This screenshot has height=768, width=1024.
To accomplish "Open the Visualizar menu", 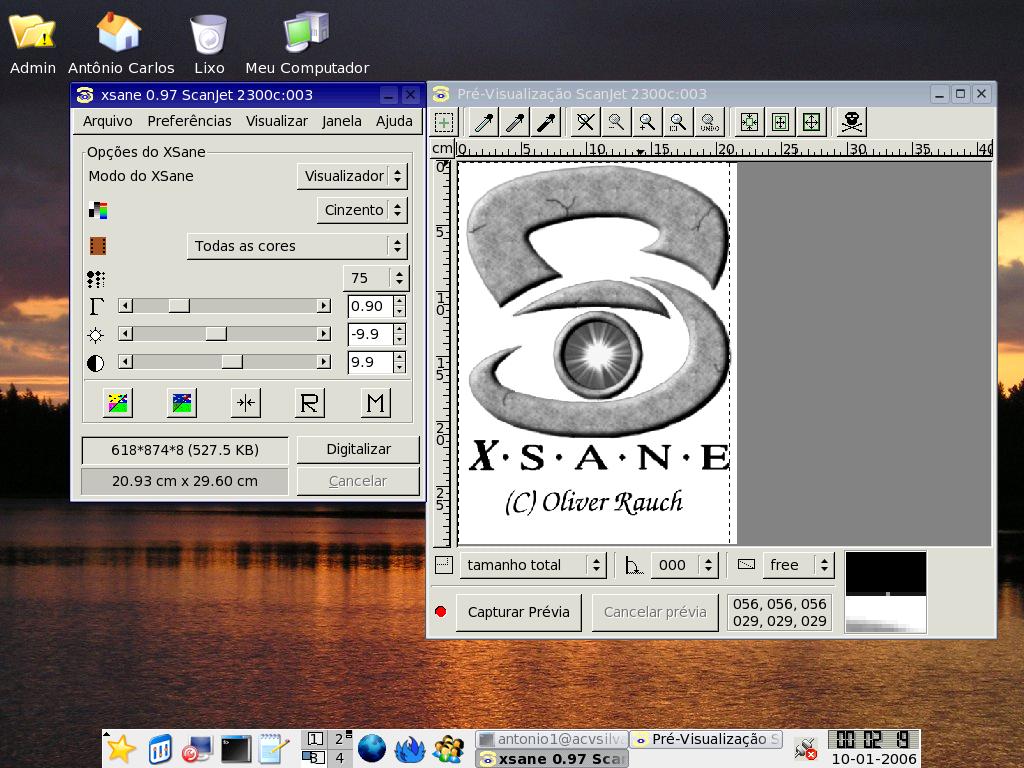I will point(277,121).
